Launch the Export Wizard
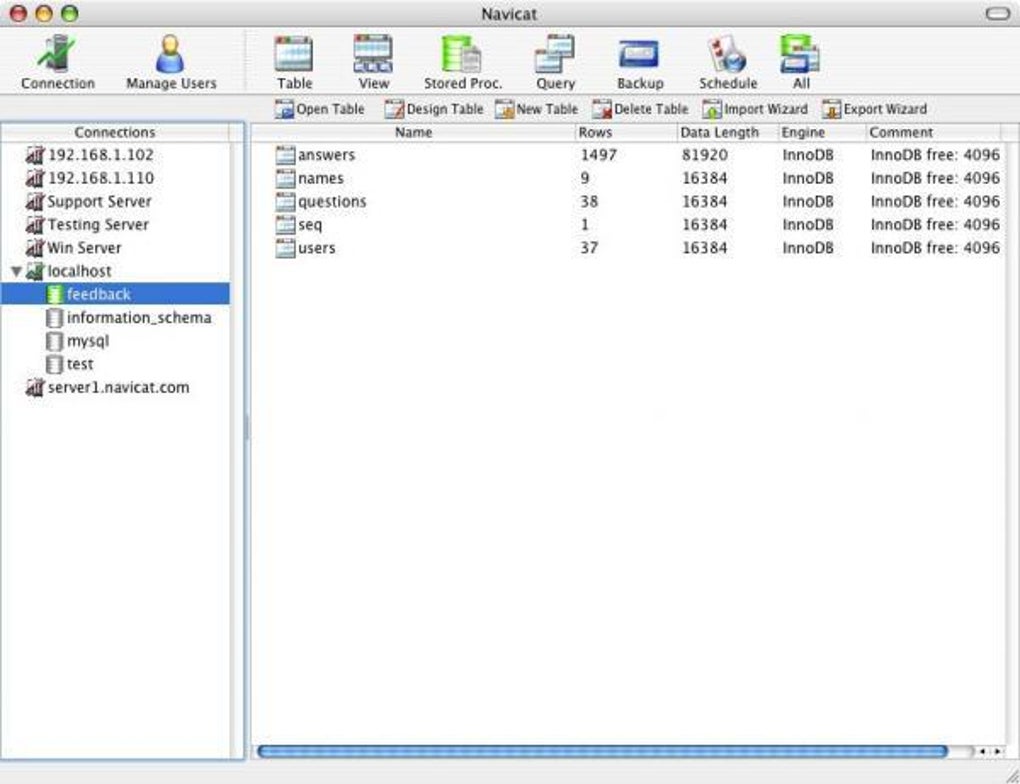Viewport: 1020px width, 784px height. pos(874,109)
